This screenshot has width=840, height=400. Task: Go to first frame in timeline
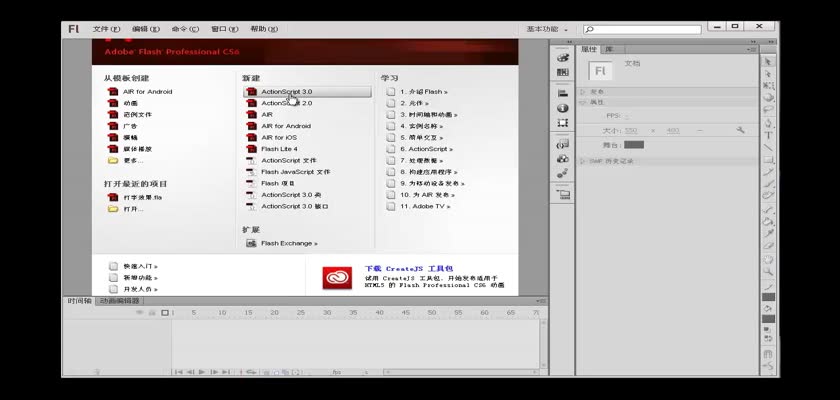point(178,372)
